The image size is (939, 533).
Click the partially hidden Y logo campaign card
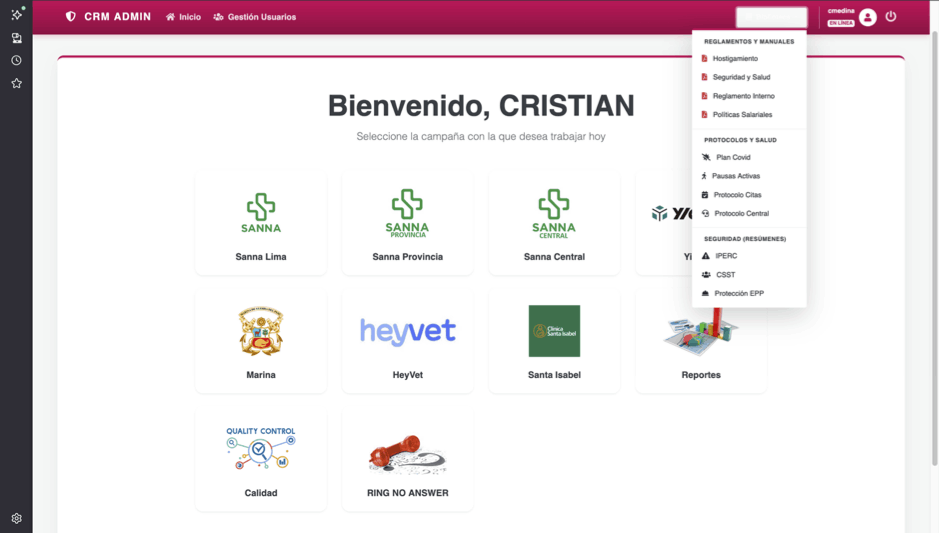click(664, 224)
